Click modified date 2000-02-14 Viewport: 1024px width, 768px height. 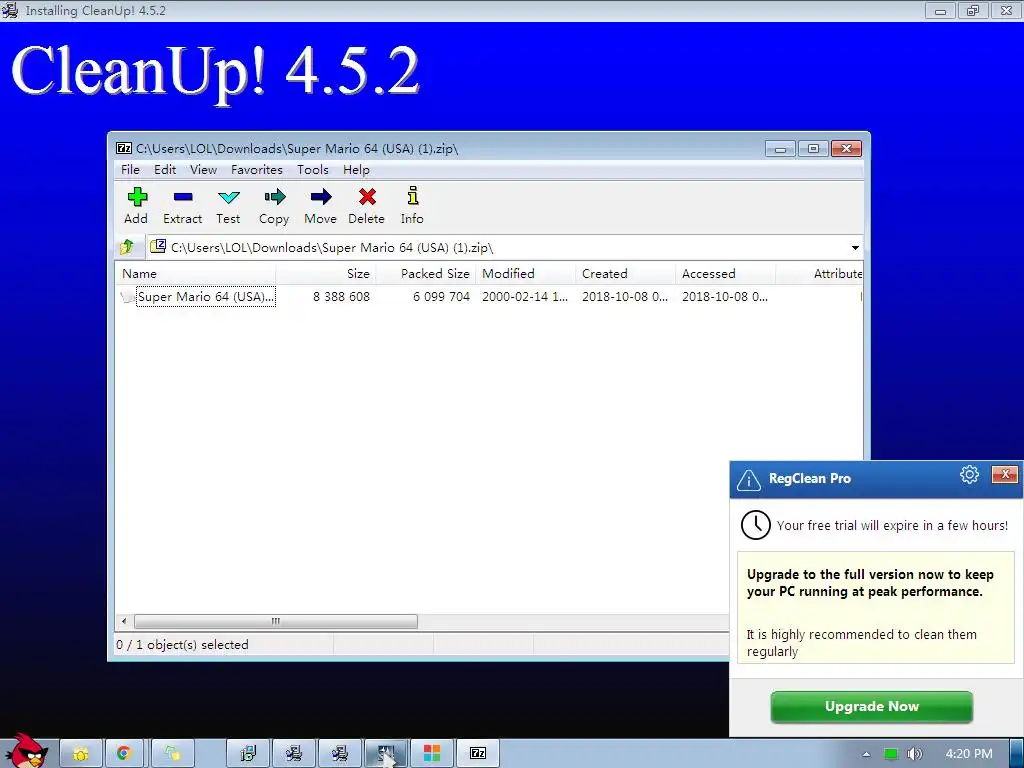[524, 296]
